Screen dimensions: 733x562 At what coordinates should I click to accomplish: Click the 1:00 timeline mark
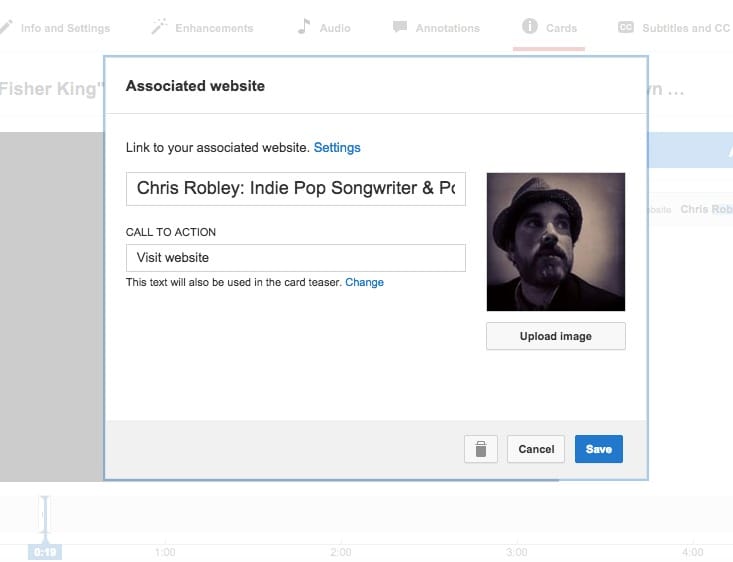tap(165, 552)
